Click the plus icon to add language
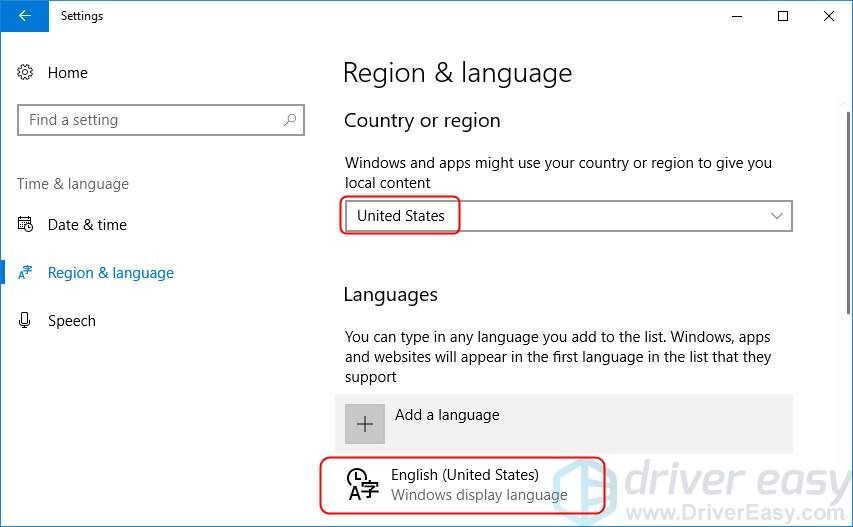Viewport: 853px width, 527px height. 365,424
